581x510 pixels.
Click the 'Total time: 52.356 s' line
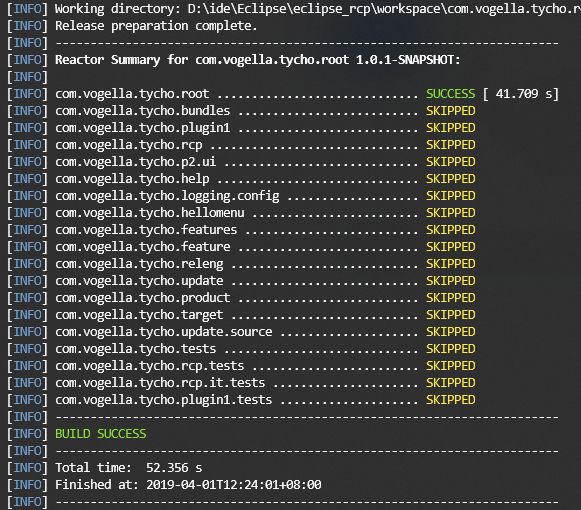(129, 468)
